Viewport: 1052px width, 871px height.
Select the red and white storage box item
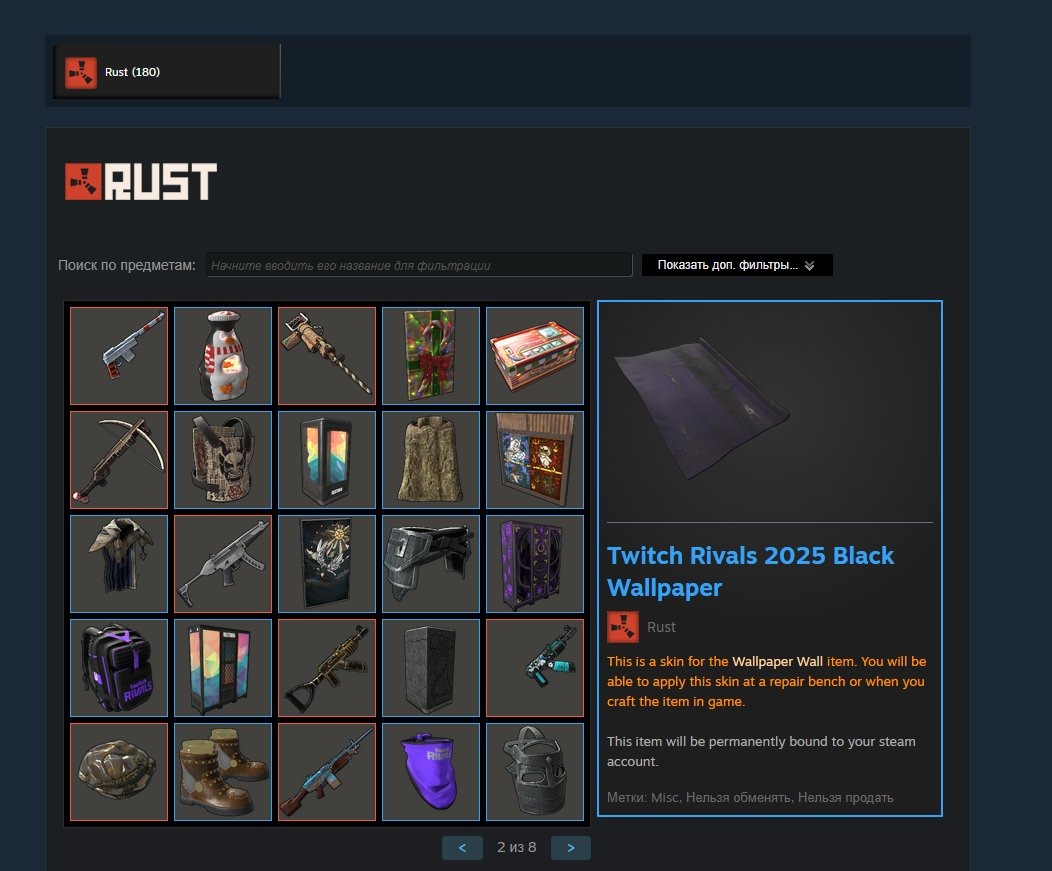(535, 356)
